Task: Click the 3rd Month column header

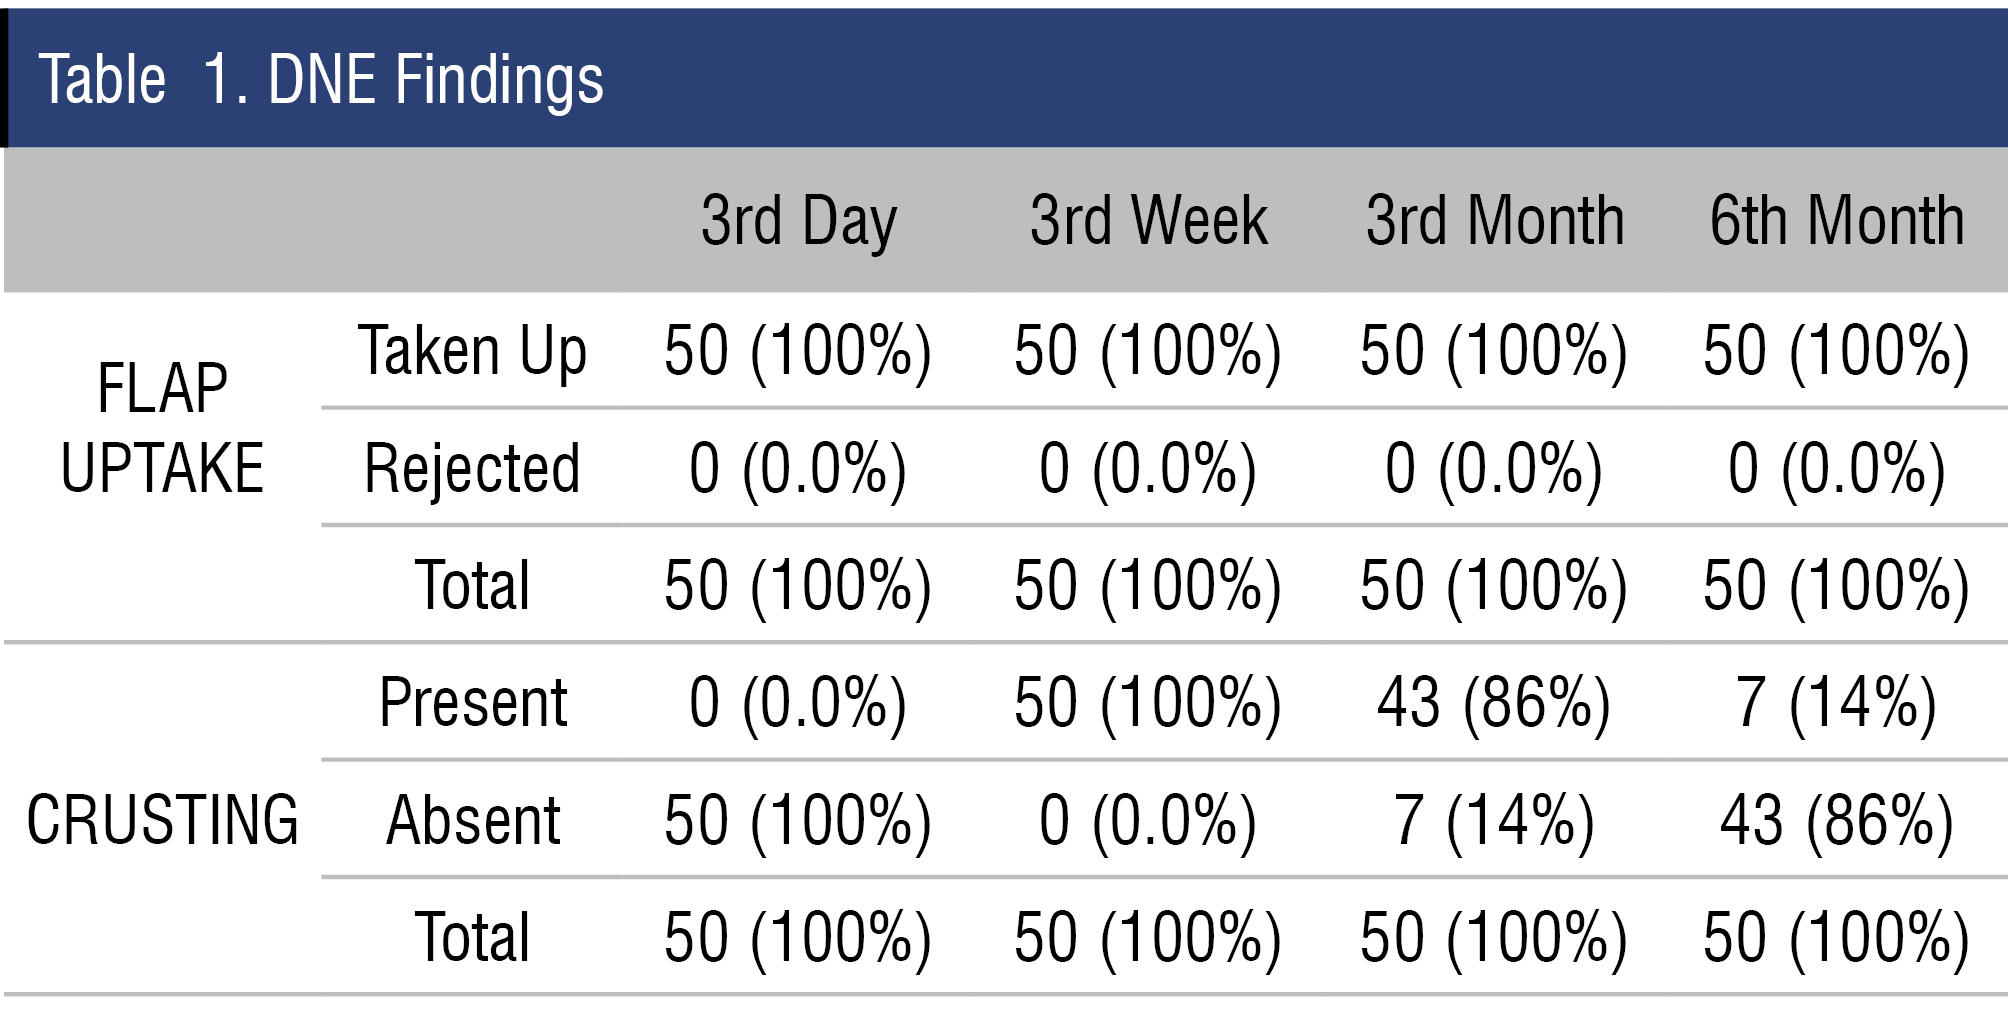Action: pyautogui.click(x=1494, y=221)
